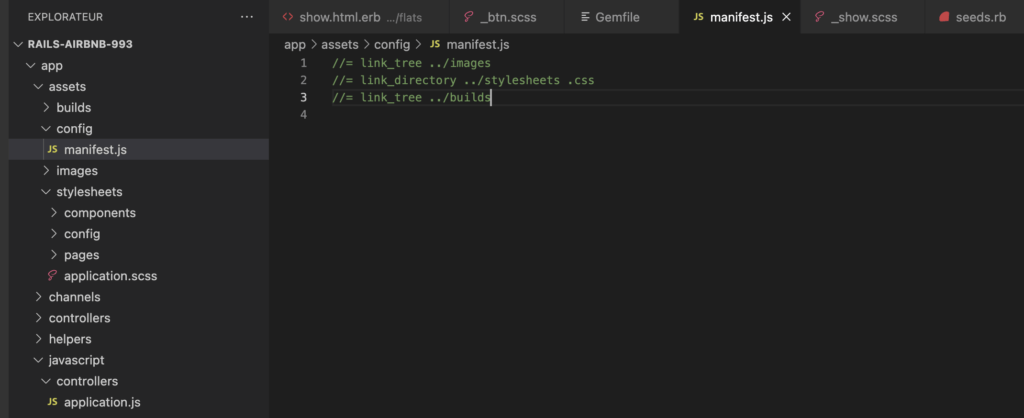The height and width of the screenshot is (418, 1024).
Task: Click assets breadcrumb segment
Action: pos(340,44)
